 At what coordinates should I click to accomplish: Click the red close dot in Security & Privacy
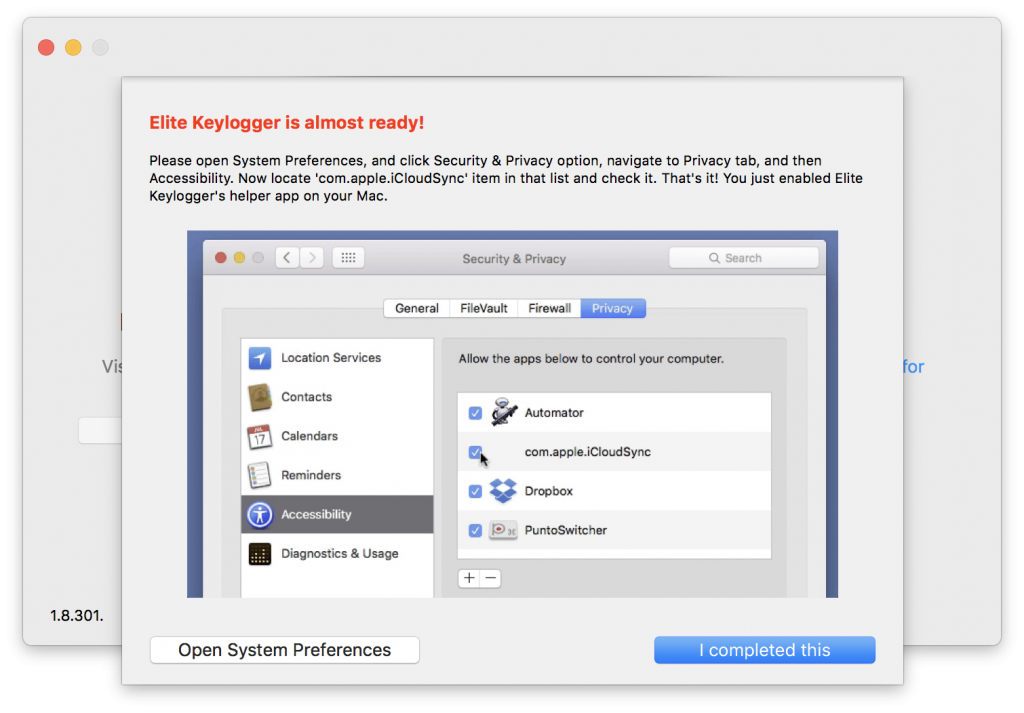point(221,258)
